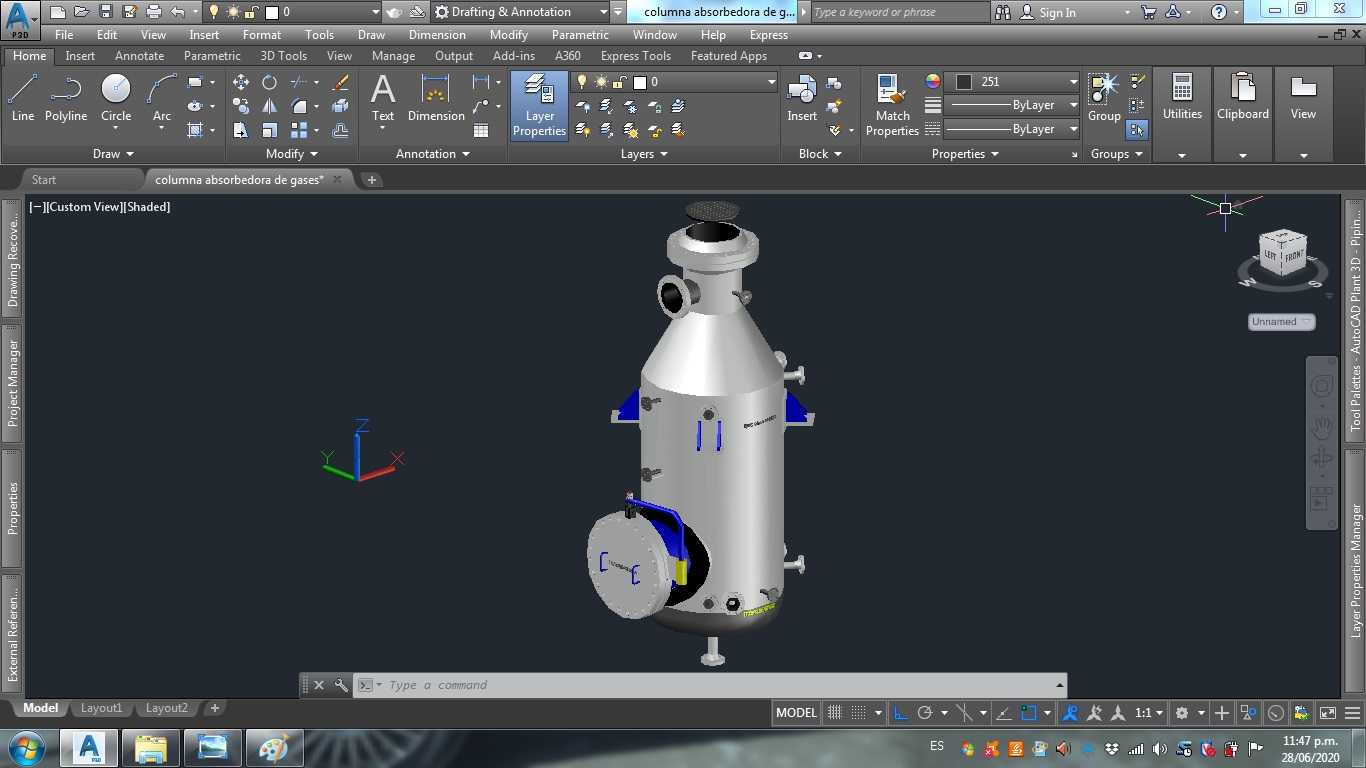Viewport: 1366px width, 768px height.
Task: Insert a Table from Annotation panel
Action: (481, 130)
